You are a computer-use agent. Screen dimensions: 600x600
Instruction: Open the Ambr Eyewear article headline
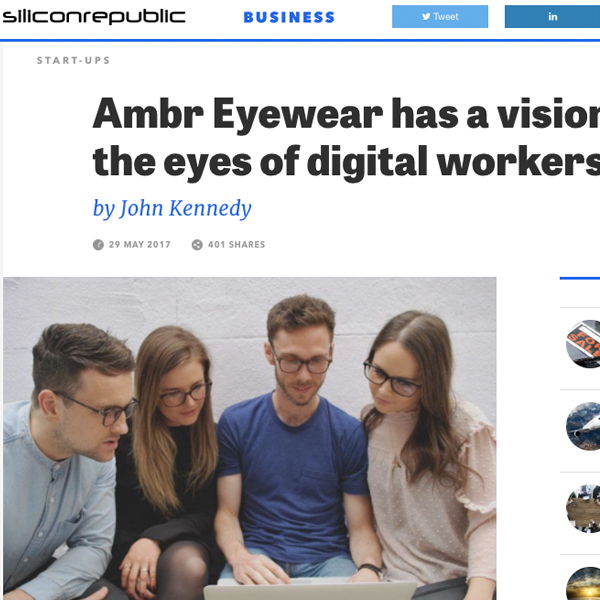click(346, 138)
